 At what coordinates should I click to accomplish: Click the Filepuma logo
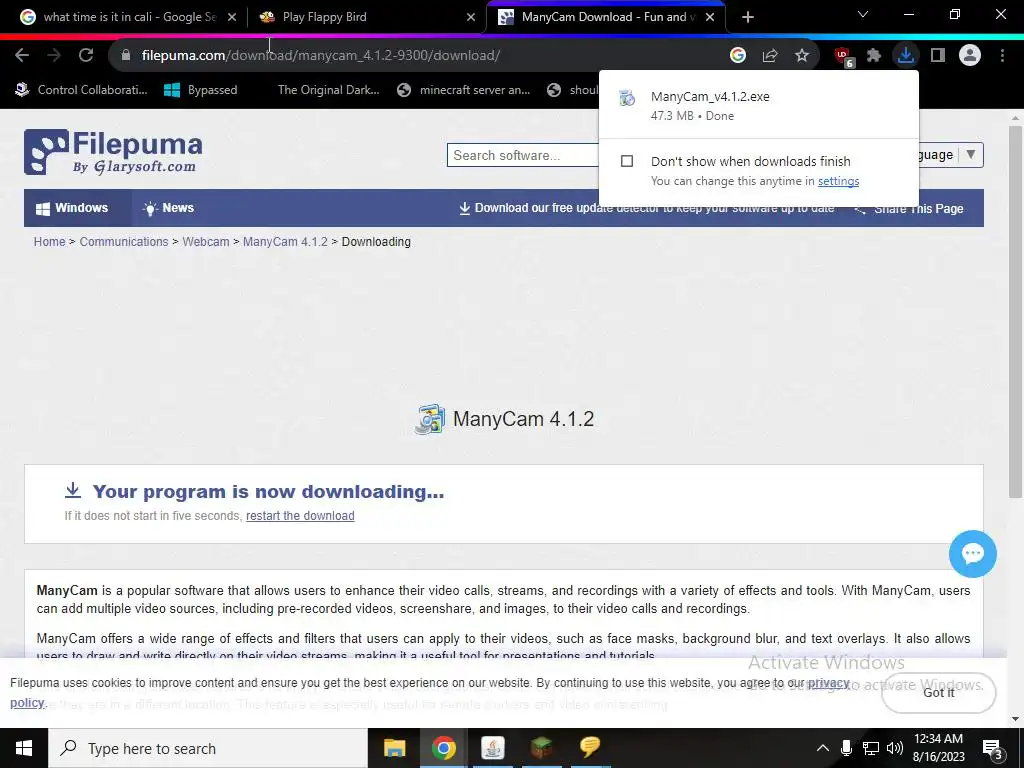coord(113,152)
